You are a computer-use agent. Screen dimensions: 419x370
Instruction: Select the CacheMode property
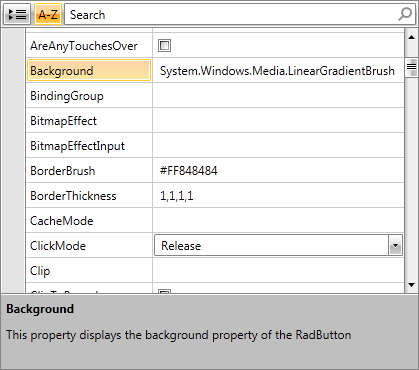pyautogui.click(x=62, y=221)
